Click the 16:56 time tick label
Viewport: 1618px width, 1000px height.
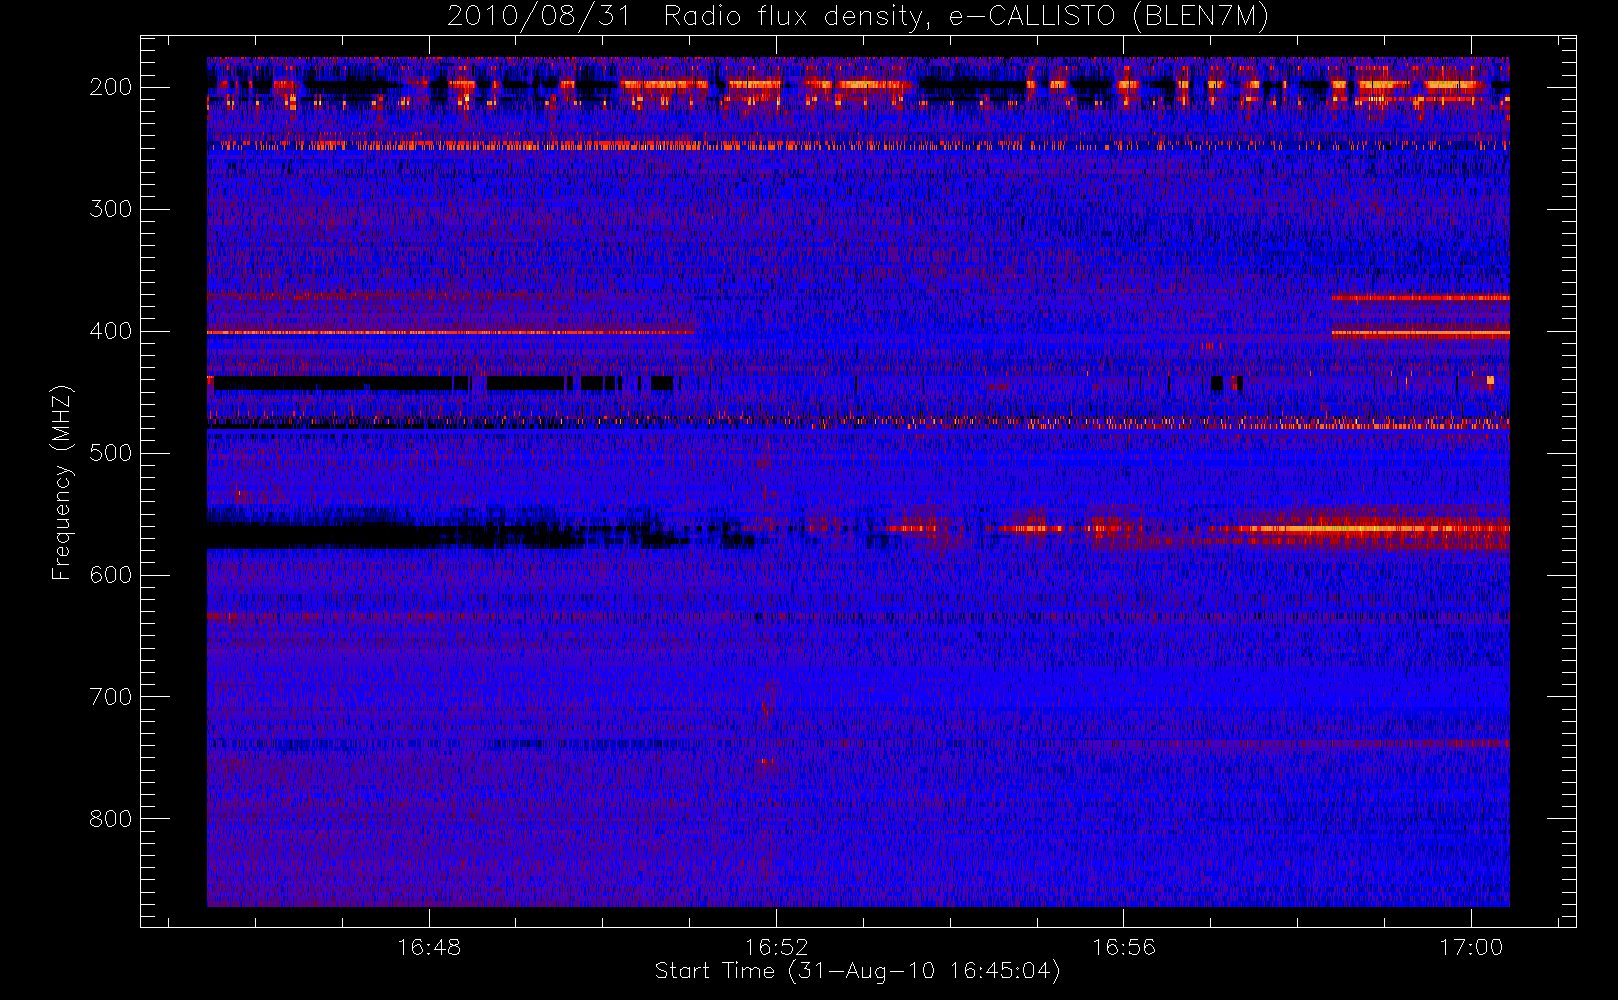coord(1123,947)
